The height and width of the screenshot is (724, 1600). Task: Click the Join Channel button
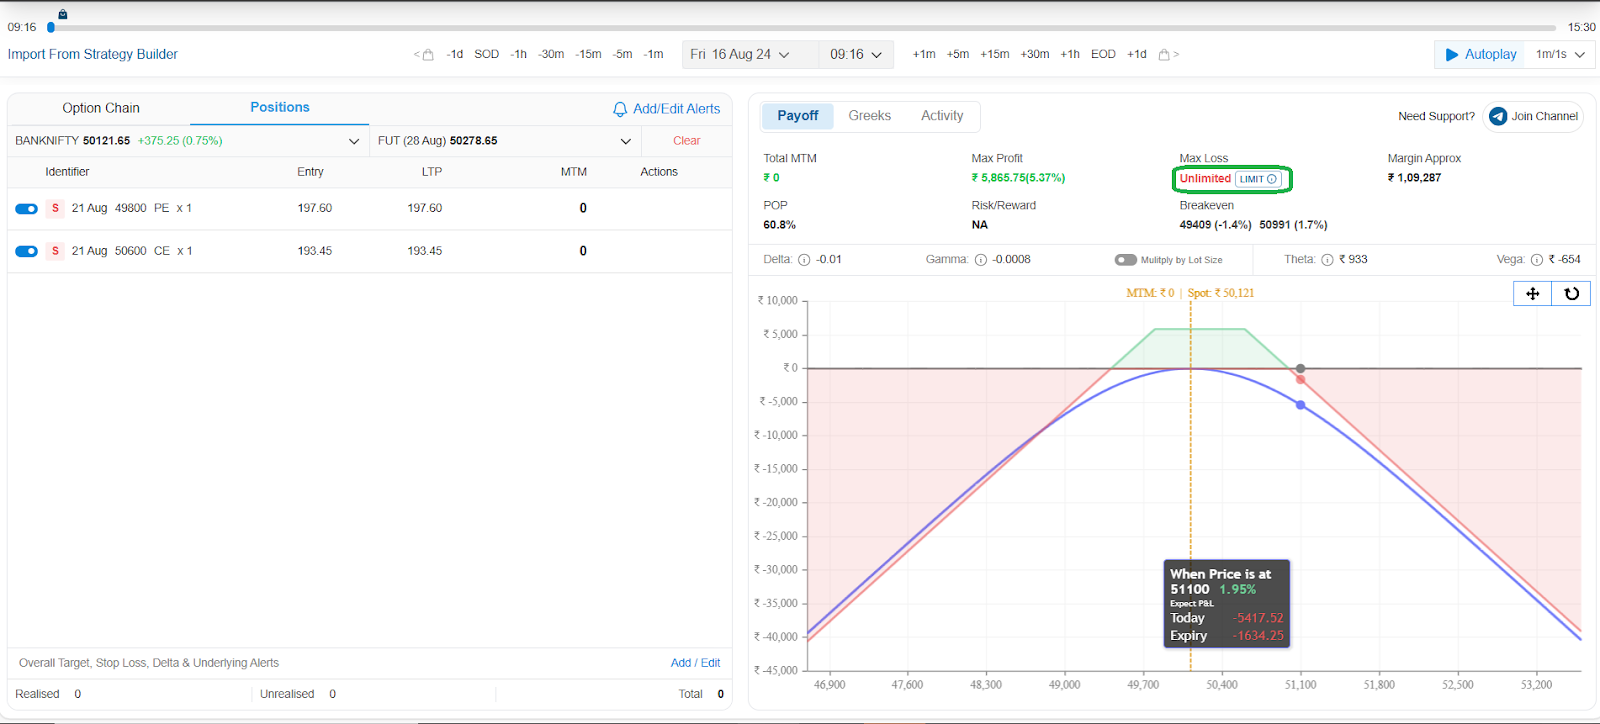pyautogui.click(x=1533, y=116)
